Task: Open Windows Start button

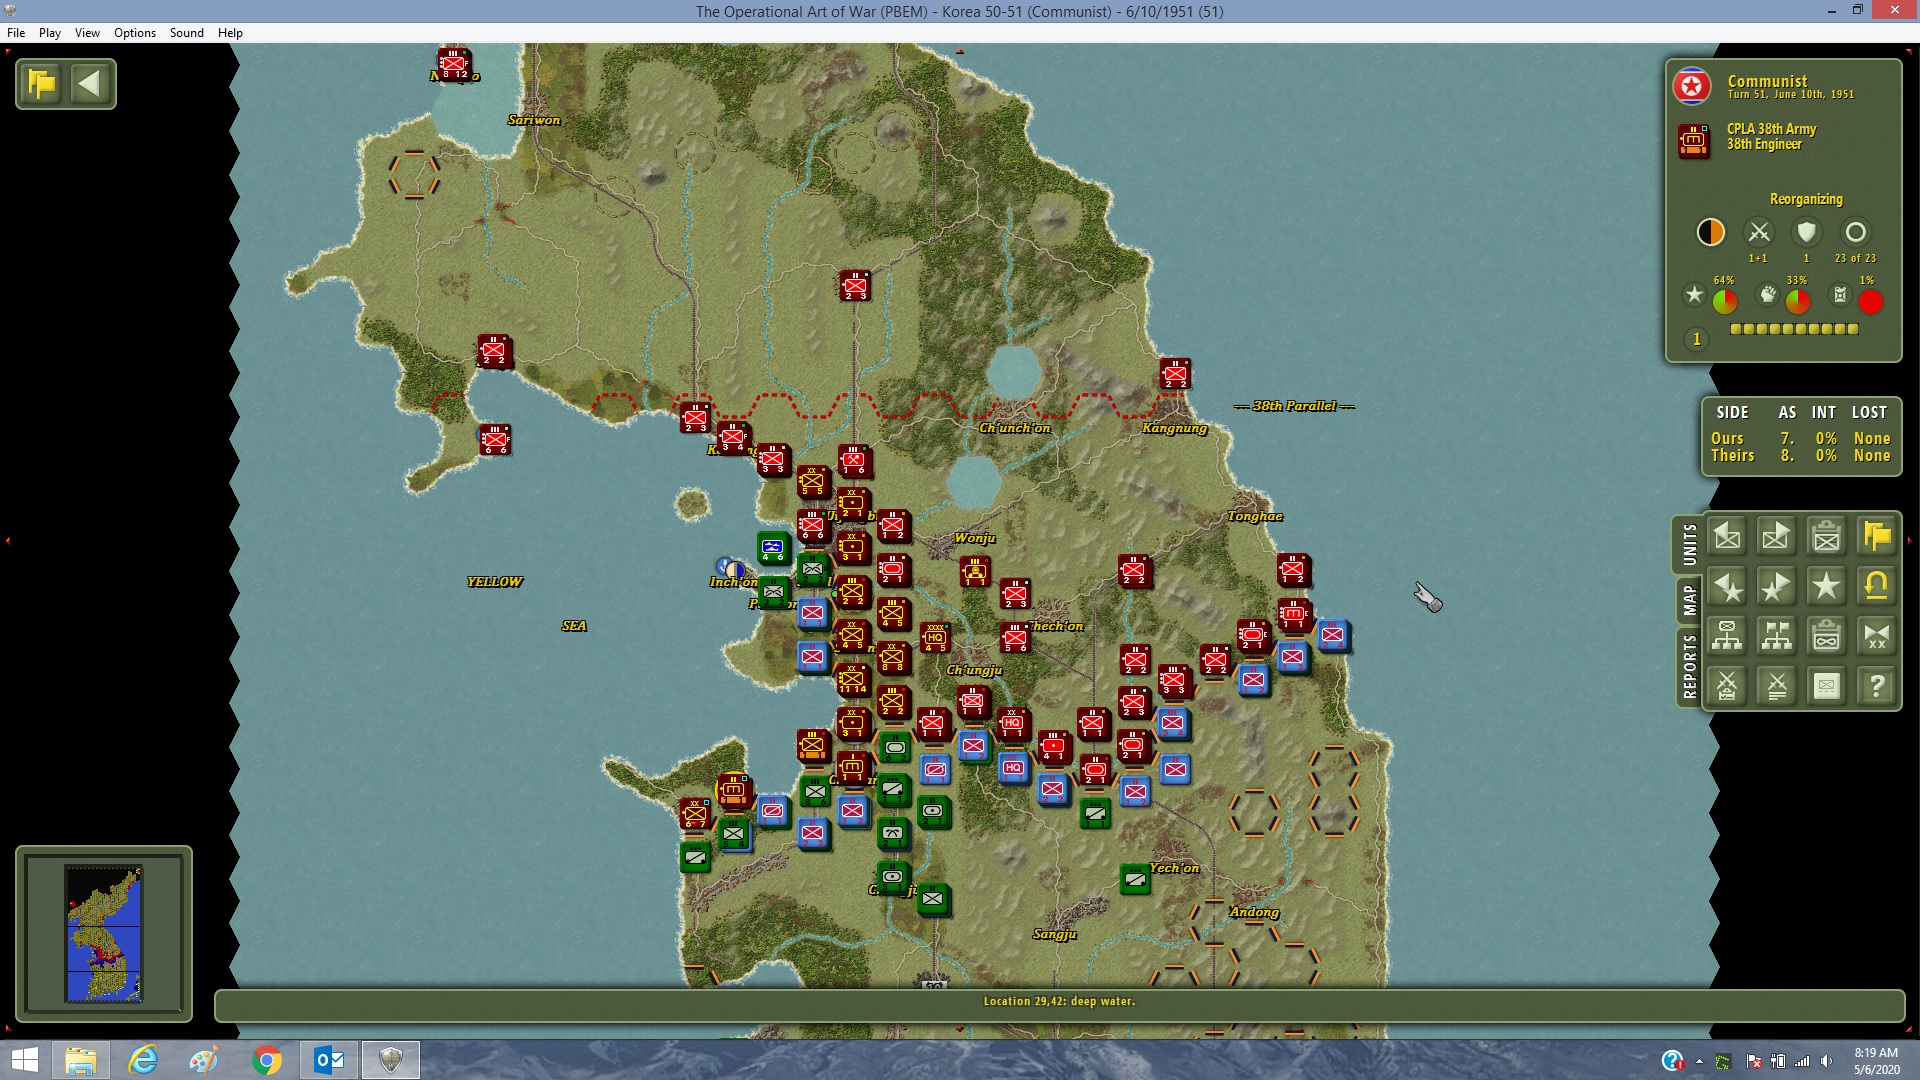Action: pos(24,1060)
